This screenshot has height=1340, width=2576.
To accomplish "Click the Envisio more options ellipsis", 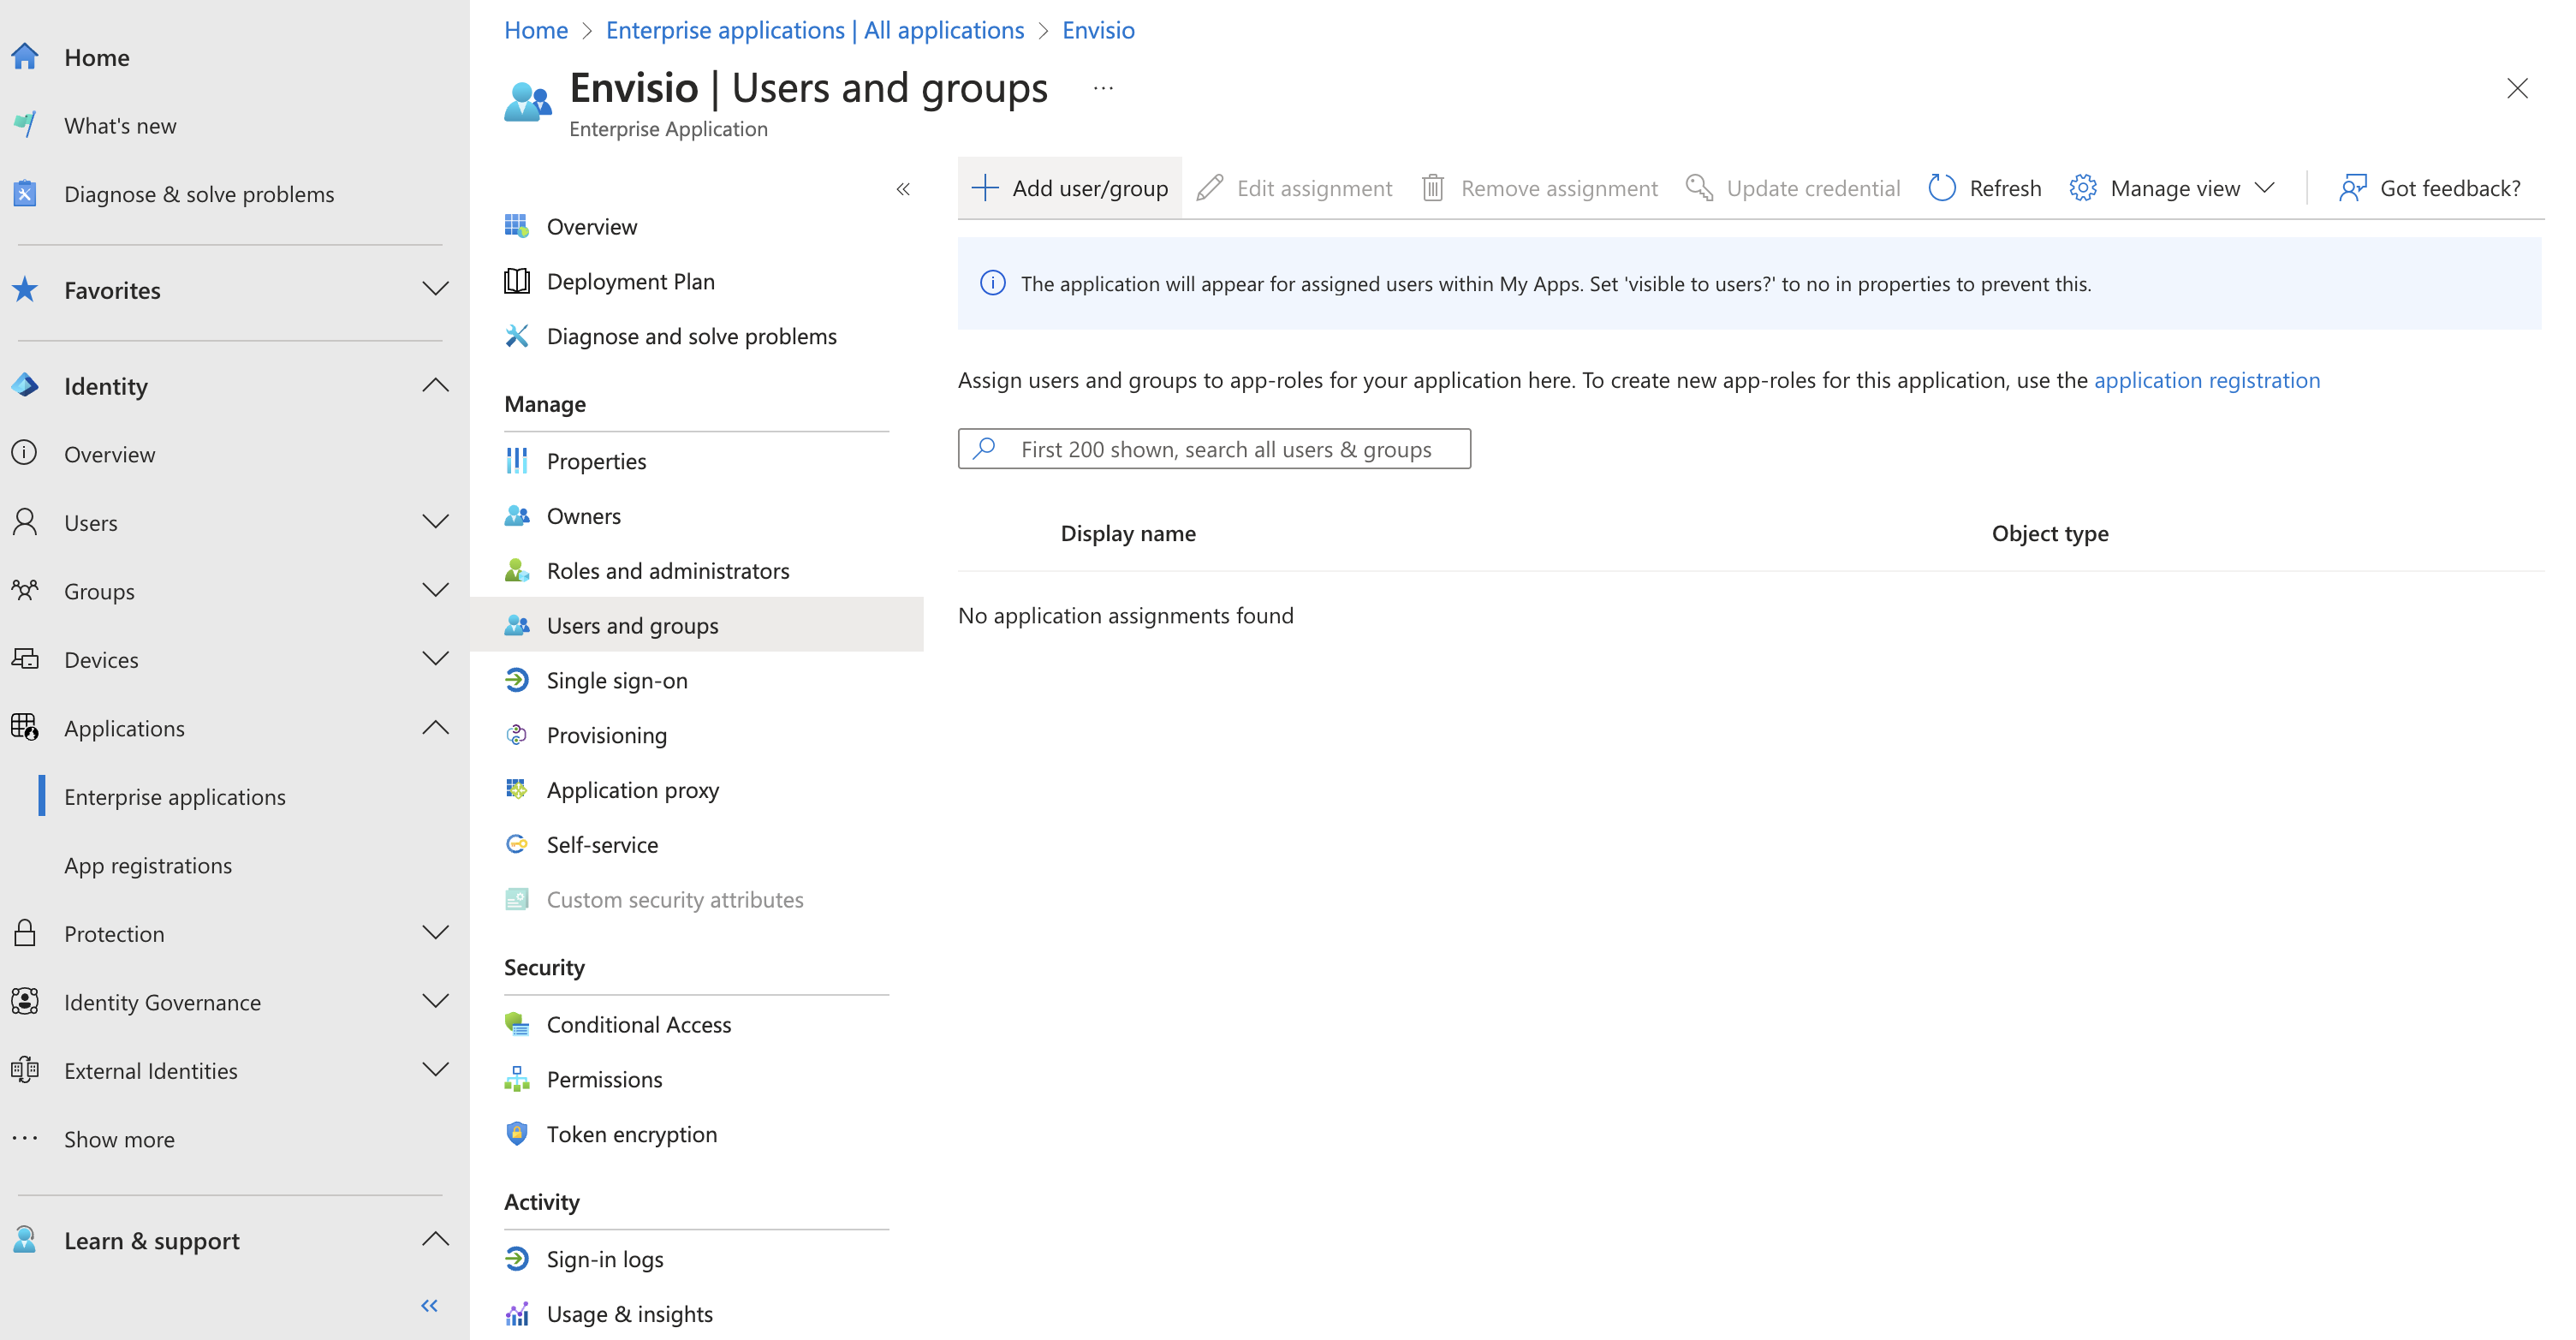I will tap(1103, 88).
